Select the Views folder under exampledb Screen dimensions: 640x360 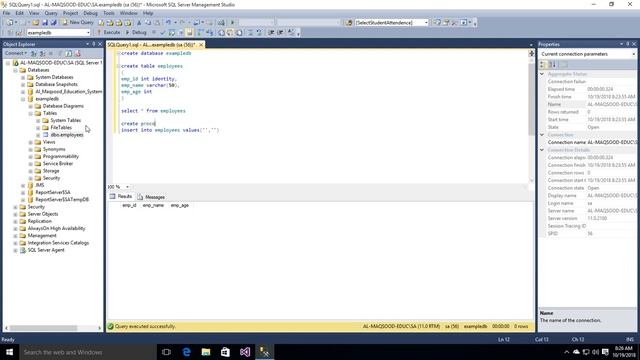[49, 142]
